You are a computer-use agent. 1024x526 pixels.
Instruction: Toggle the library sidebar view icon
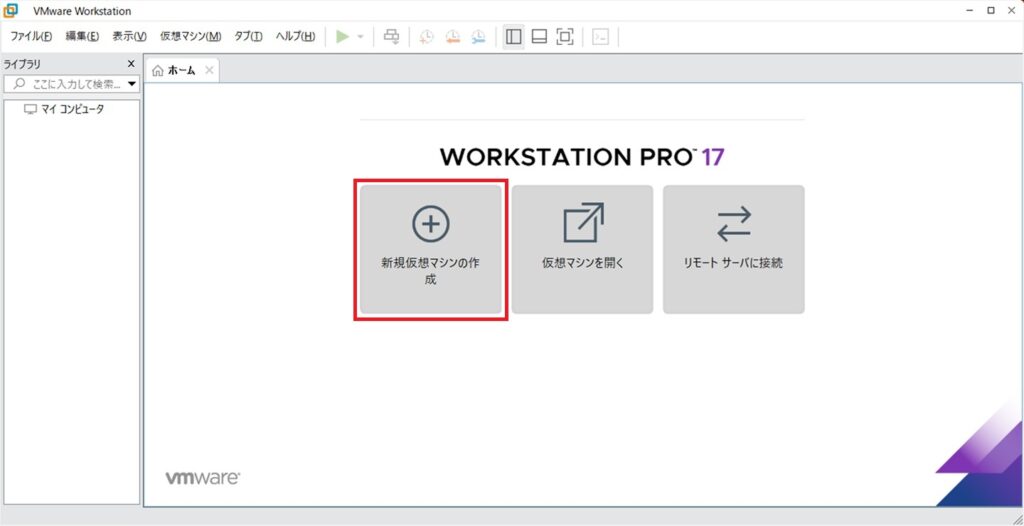point(514,37)
